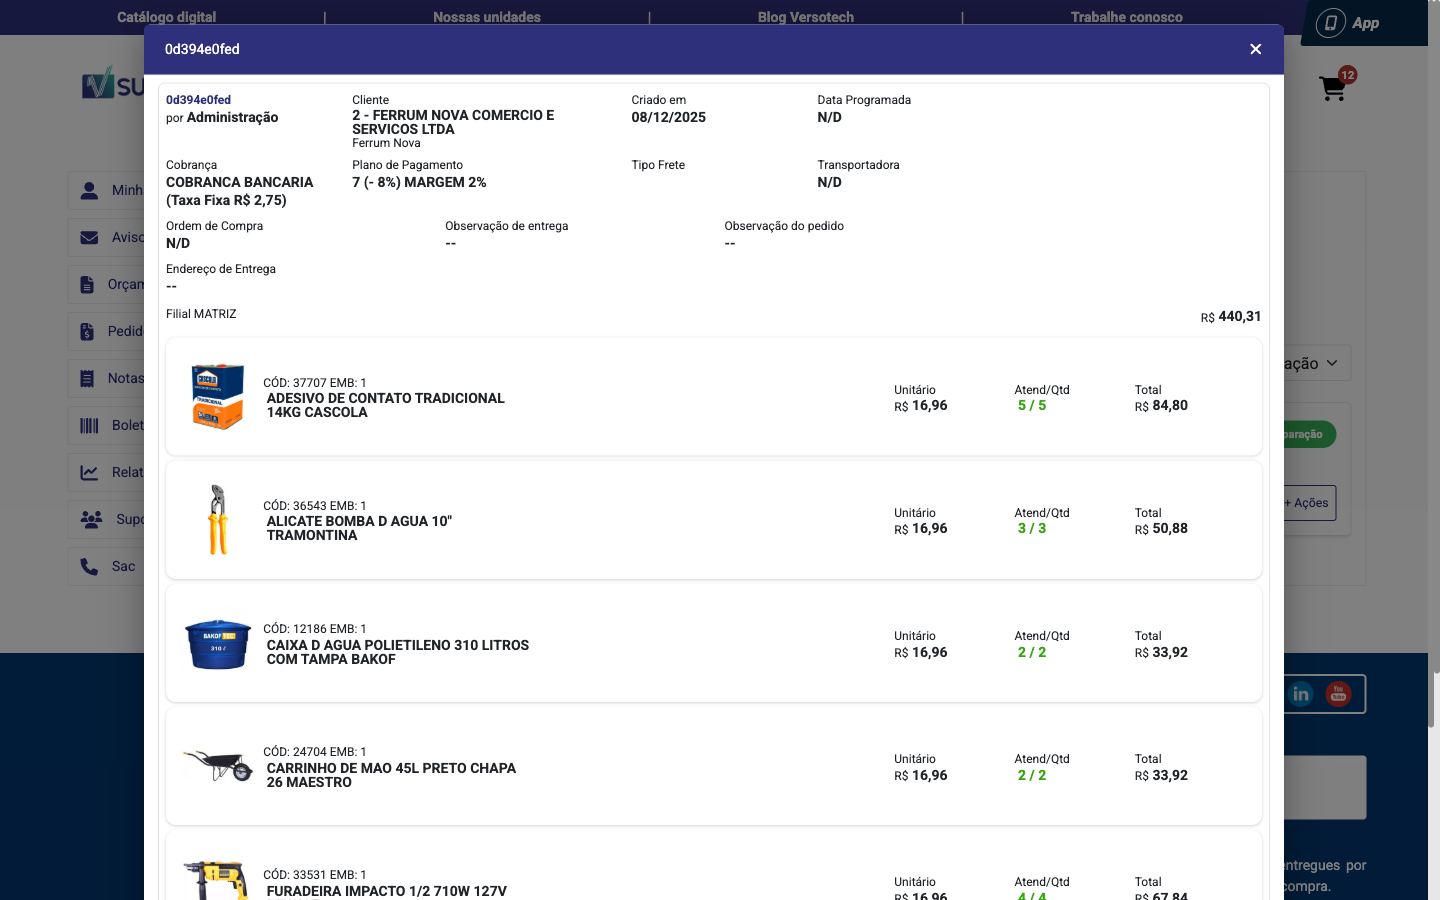
Task: Click the Minha conta person icon
Action: 91,190
